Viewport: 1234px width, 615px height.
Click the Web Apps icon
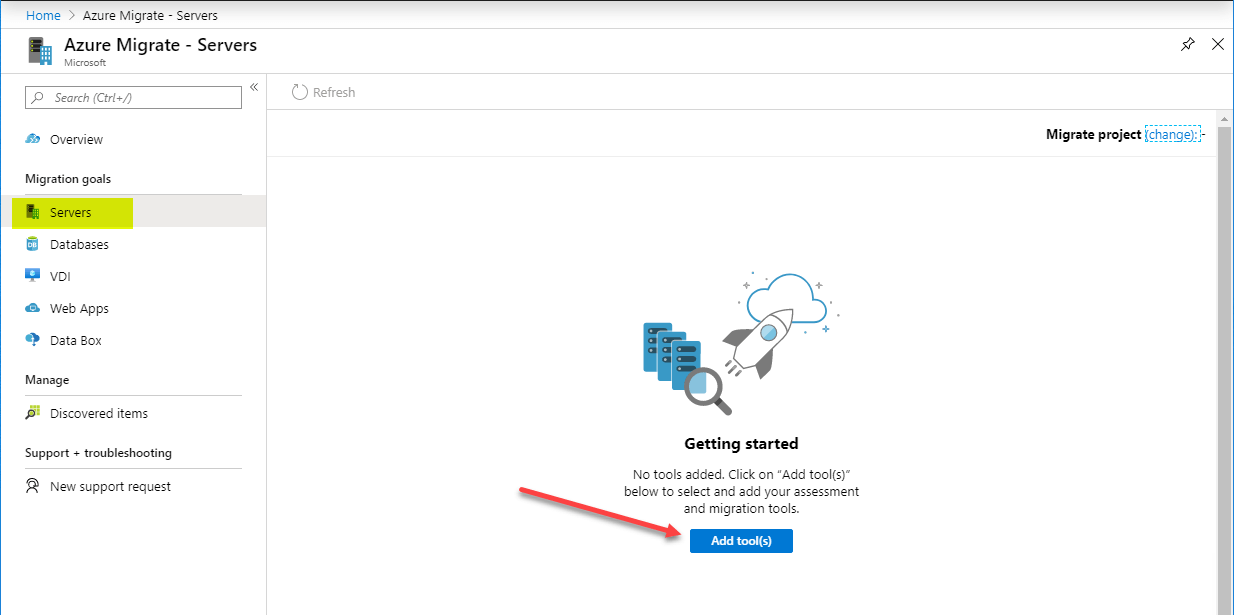coord(33,308)
